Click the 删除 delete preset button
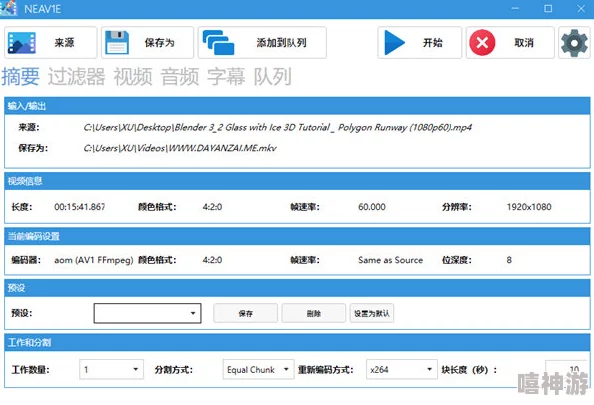594x405 pixels. click(314, 313)
